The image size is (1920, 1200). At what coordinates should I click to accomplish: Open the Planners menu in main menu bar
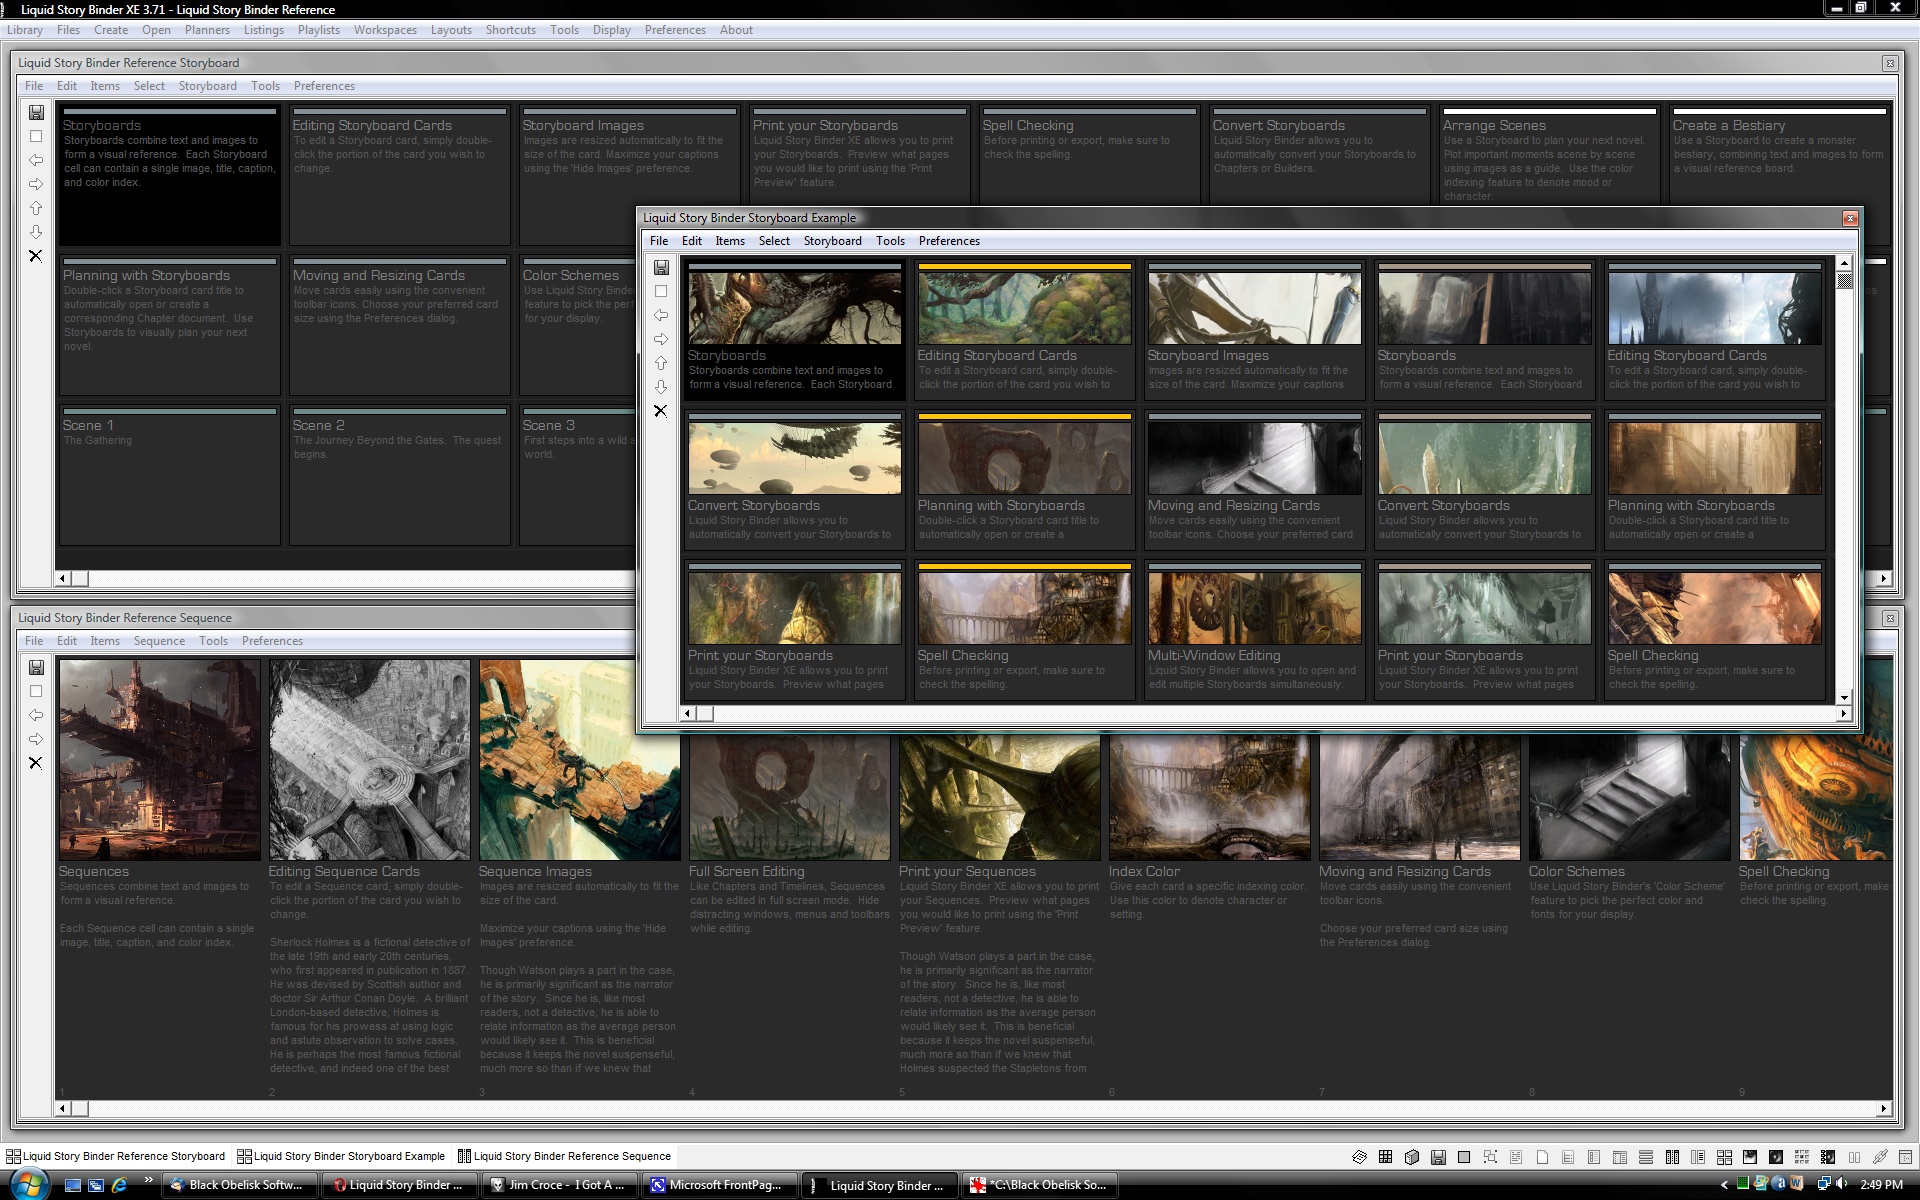(x=207, y=30)
